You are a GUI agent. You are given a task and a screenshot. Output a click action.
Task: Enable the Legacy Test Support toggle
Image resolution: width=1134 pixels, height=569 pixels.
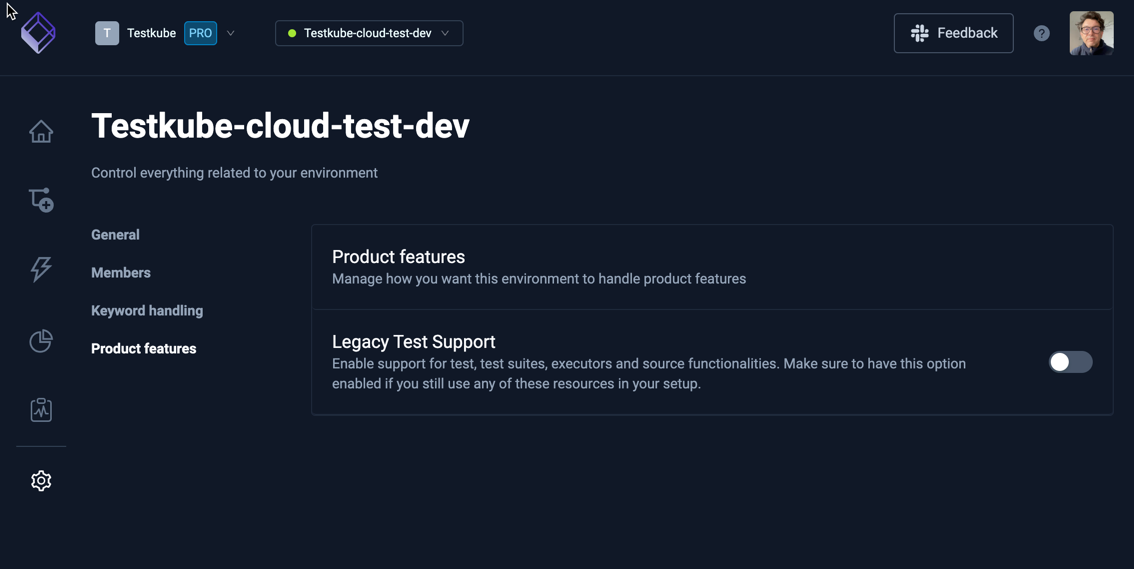click(x=1070, y=362)
